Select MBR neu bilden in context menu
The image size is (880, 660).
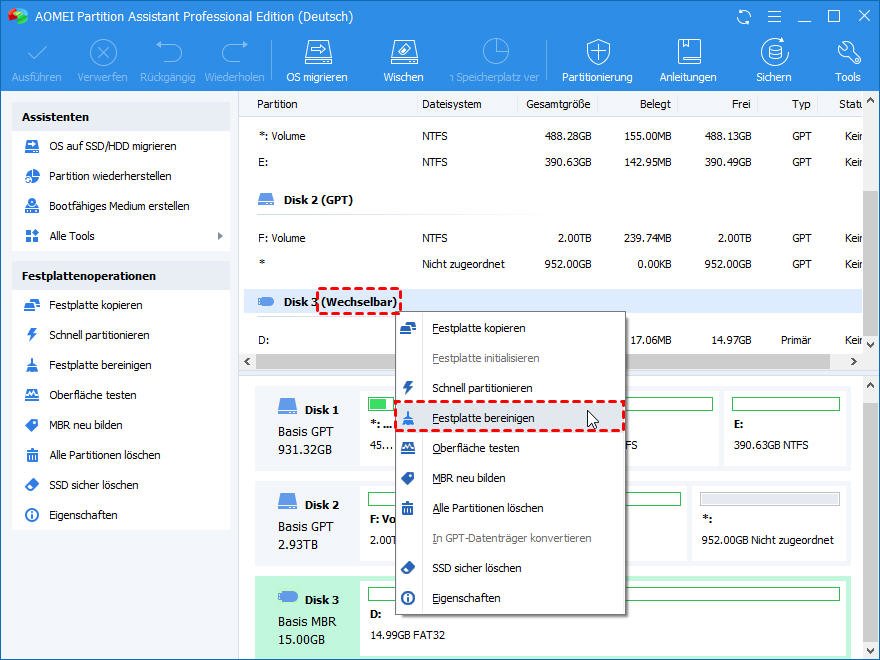pyautogui.click(x=510, y=478)
